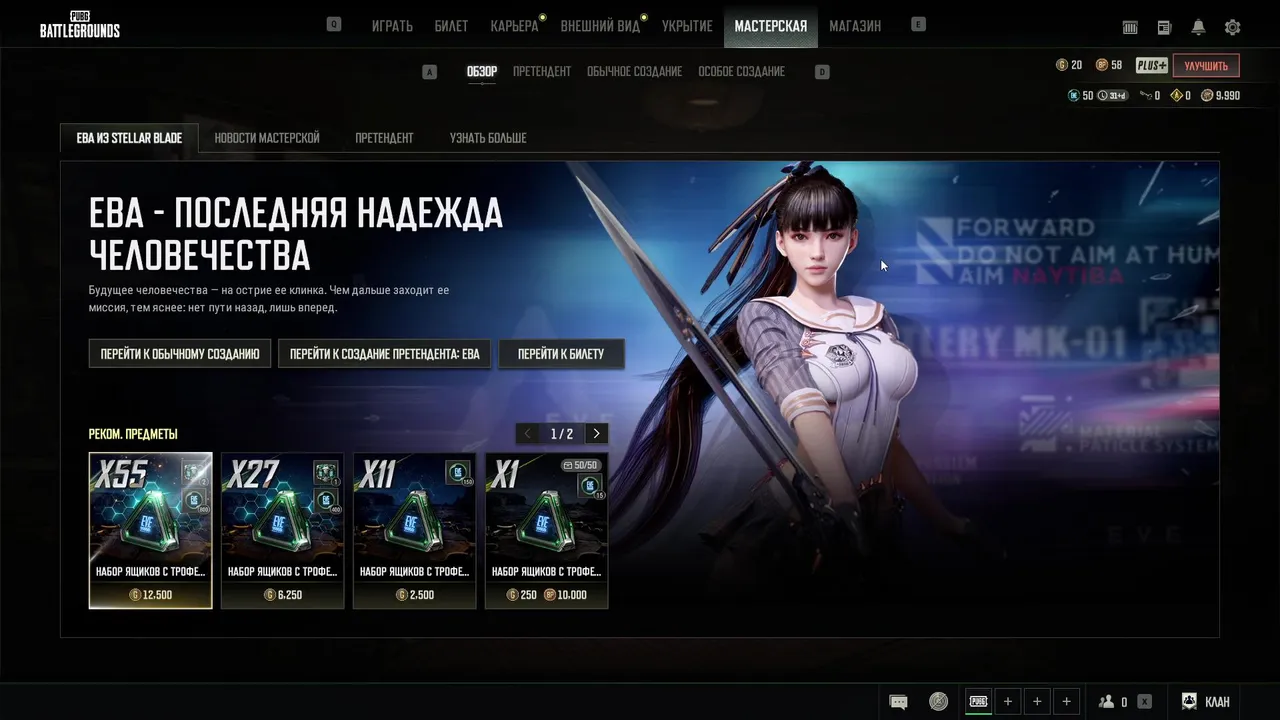Click the crossed-out radar icon
This screenshot has width=1280, height=720.
938,702
